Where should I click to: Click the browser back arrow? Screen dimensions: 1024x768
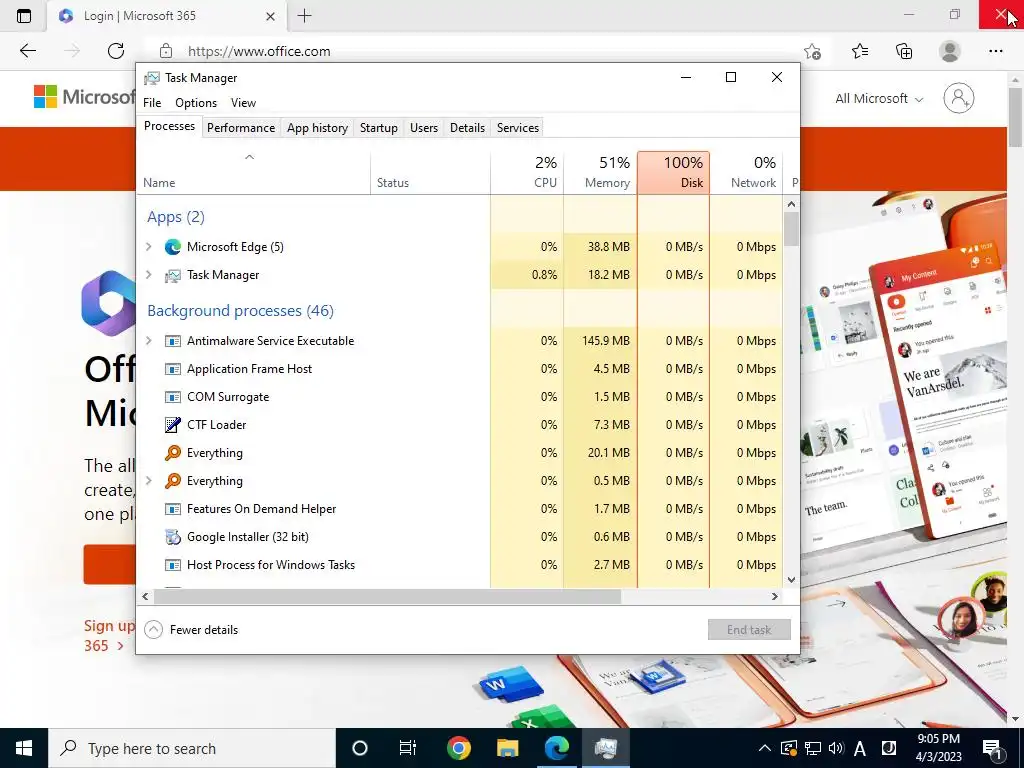(28, 51)
